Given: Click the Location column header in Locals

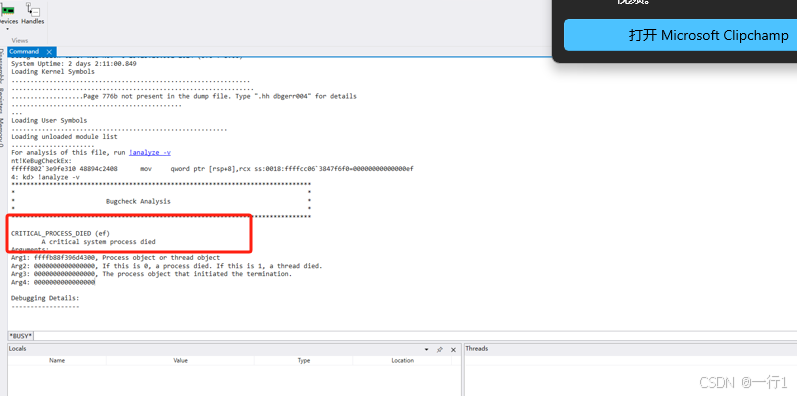Looking at the screenshot, I should pos(402,360).
